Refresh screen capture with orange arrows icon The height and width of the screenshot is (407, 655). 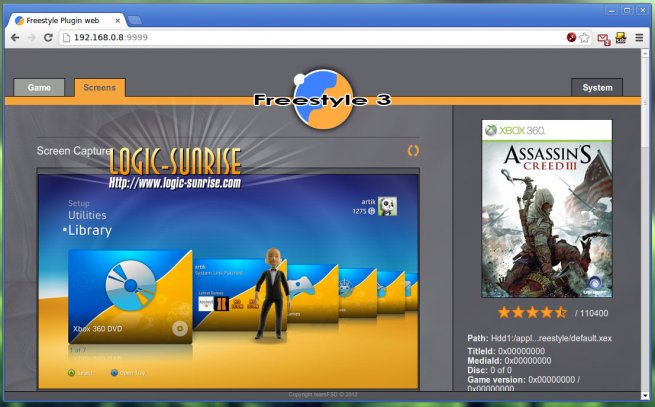(413, 151)
